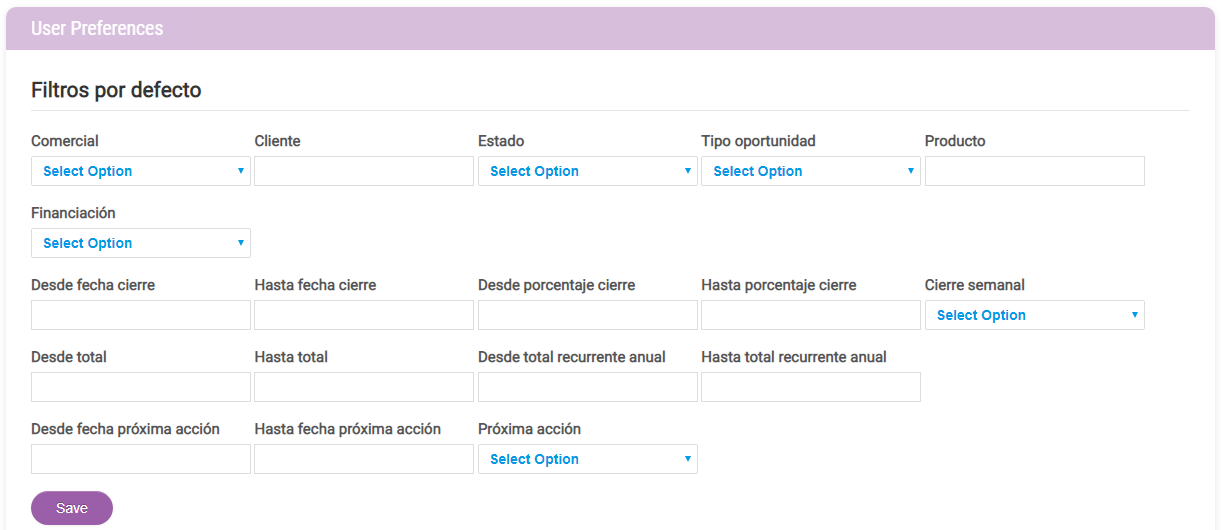
Task: Open the Financiación dropdown
Action: [x=141, y=243]
